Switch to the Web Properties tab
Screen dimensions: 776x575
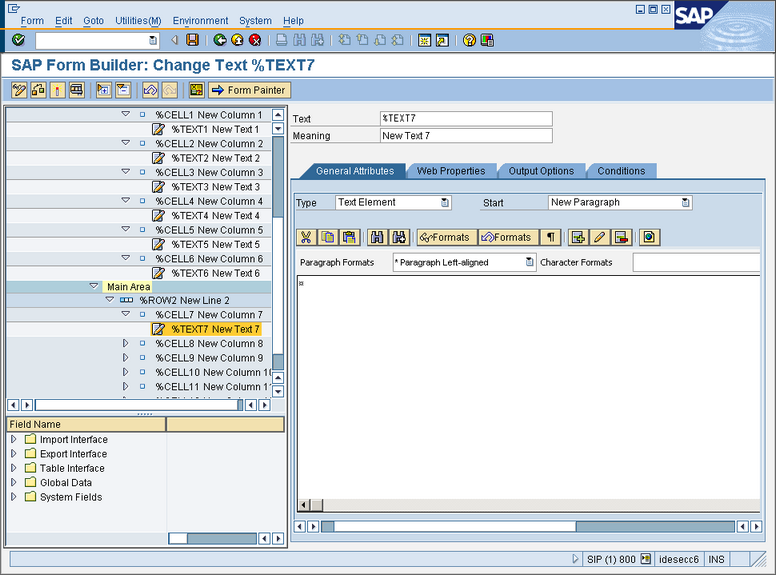451,171
